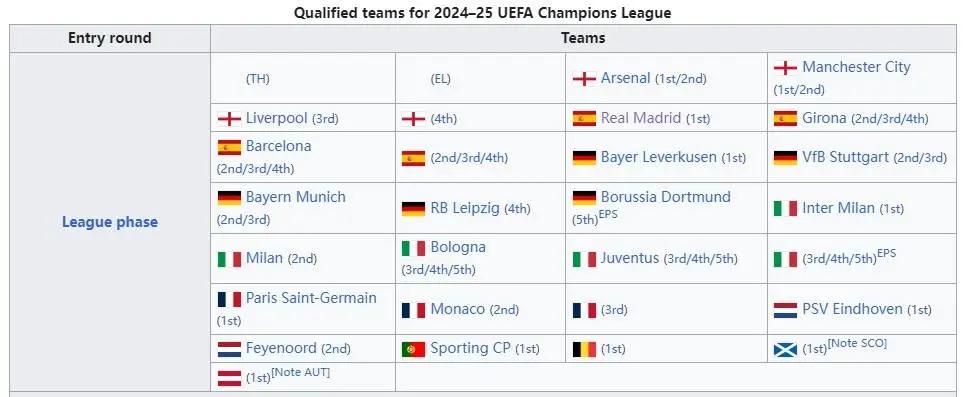Click the England flag beside Arsenal
Image resolution: width=978 pixels, height=397 pixels.
pos(584,79)
